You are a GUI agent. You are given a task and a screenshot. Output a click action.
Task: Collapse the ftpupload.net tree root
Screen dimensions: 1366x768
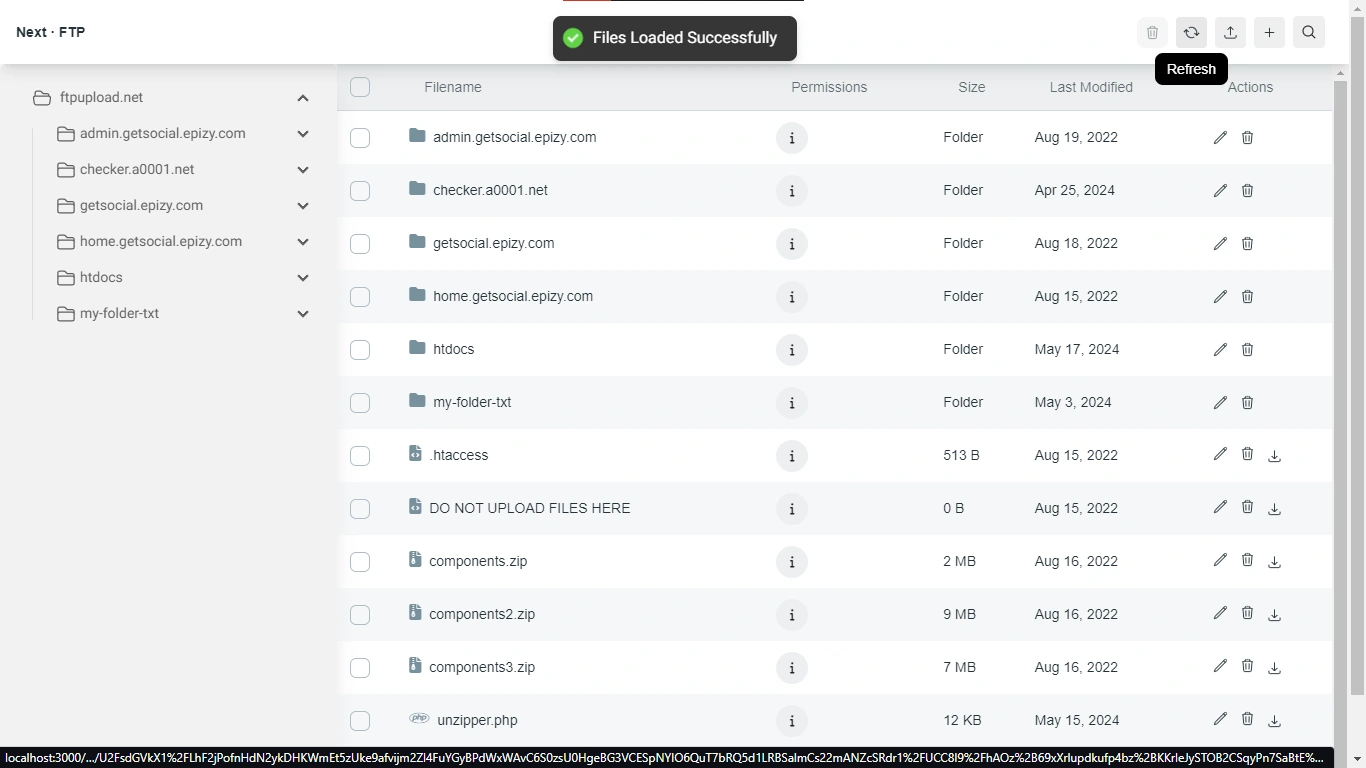click(x=303, y=98)
